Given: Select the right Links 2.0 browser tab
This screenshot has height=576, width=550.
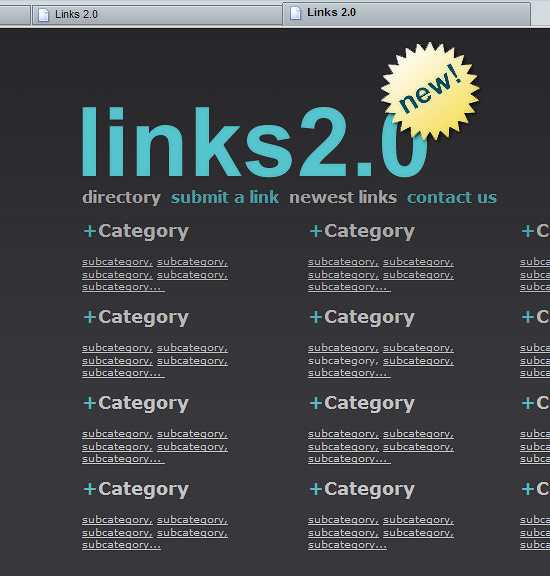Looking at the screenshot, I should 406,13.
